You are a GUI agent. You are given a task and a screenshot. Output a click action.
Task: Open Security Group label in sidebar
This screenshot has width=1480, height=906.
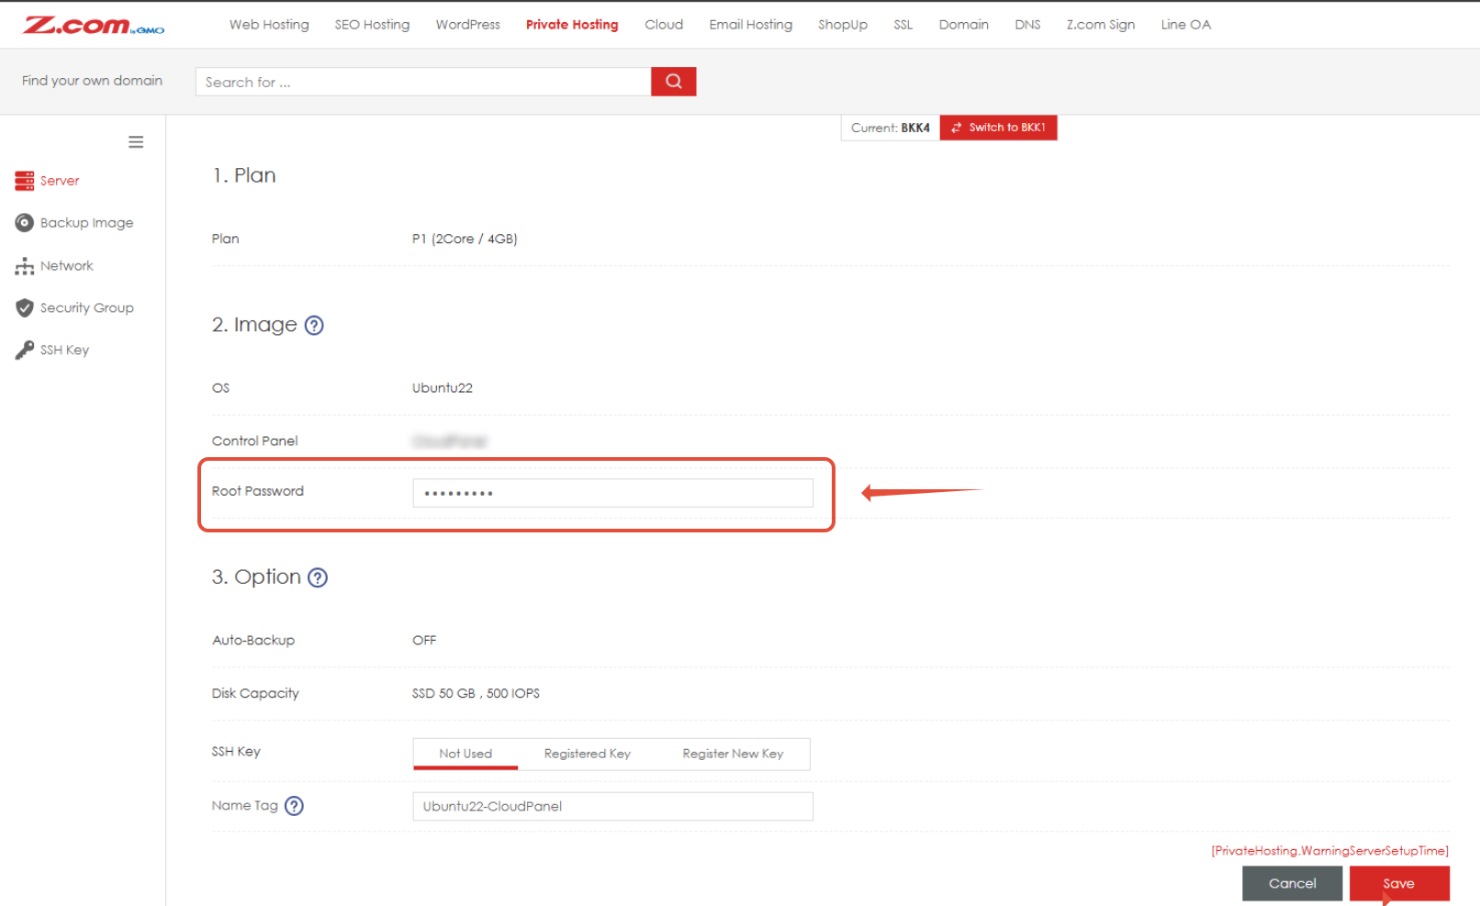pos(87,308)
